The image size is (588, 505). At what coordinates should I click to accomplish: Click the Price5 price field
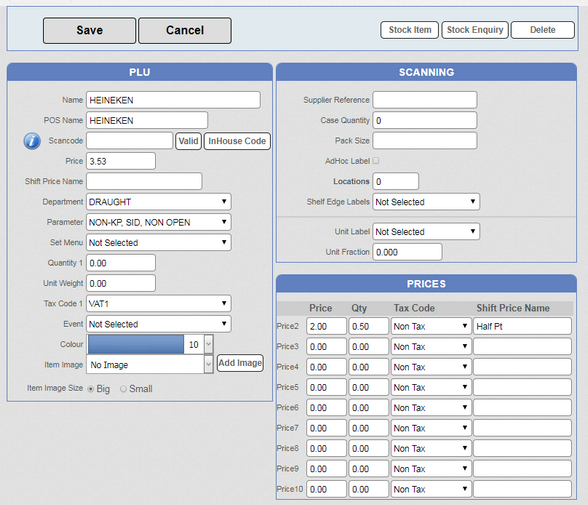point(326,387)
